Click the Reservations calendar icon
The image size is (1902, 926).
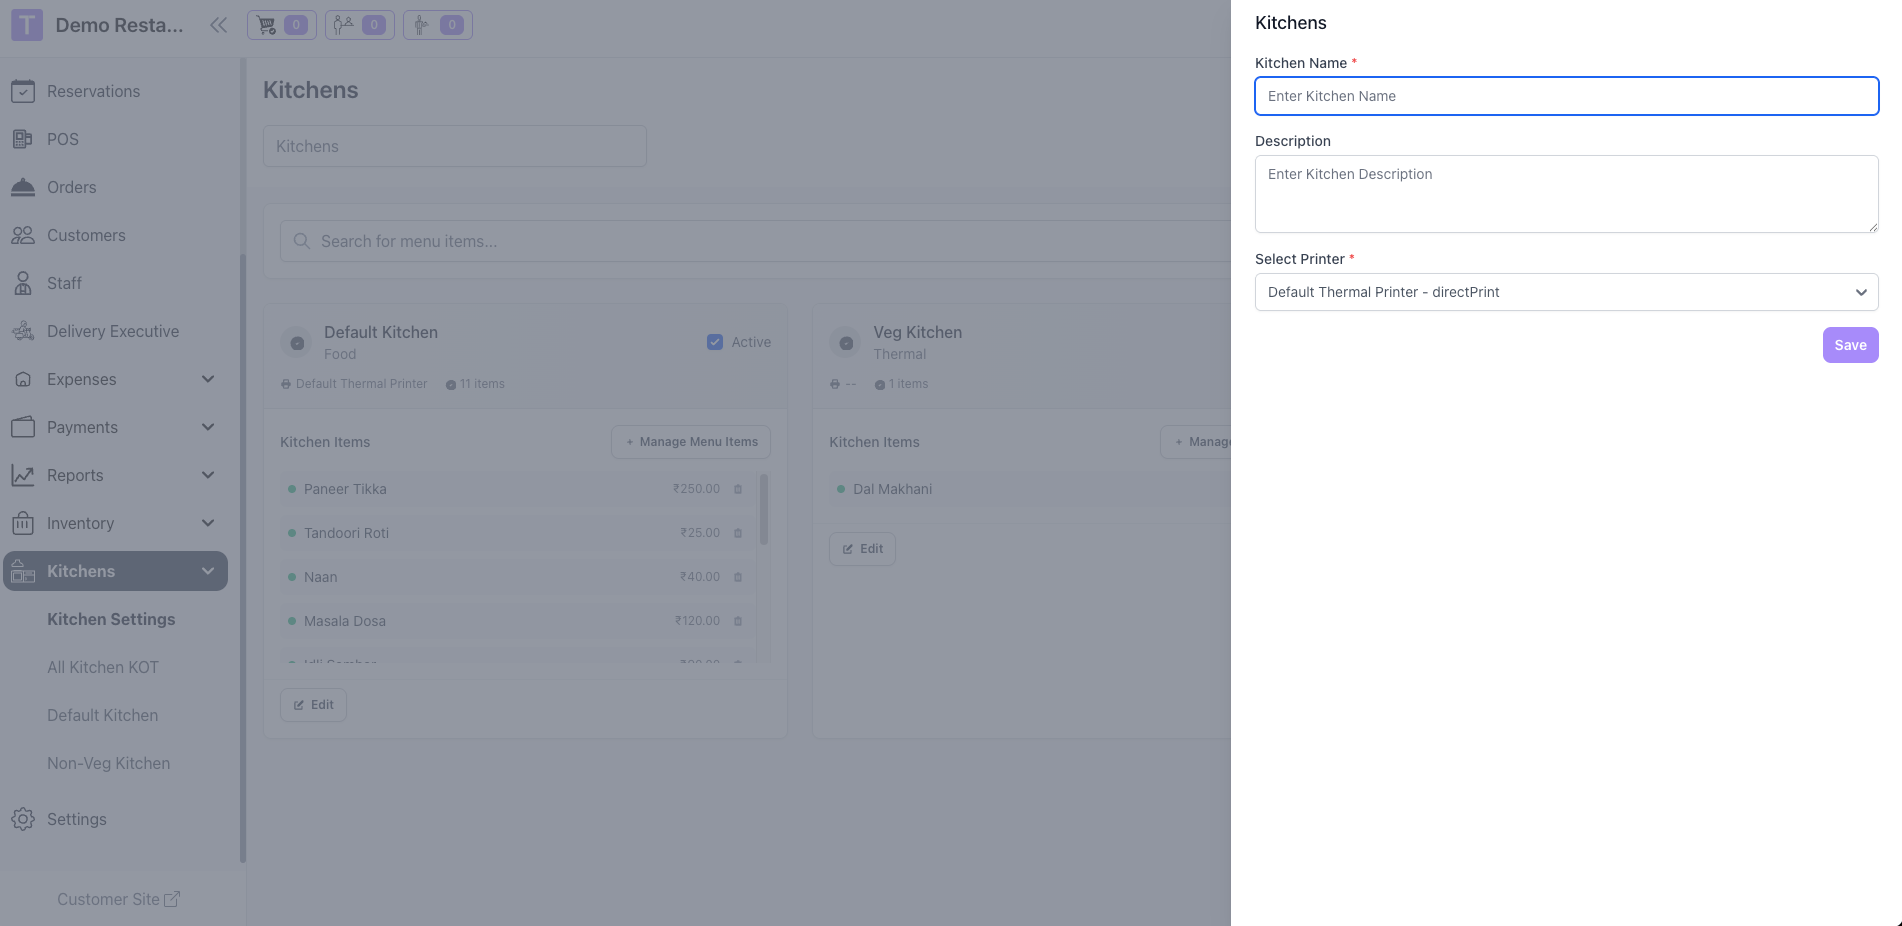(x=23, y=91)
